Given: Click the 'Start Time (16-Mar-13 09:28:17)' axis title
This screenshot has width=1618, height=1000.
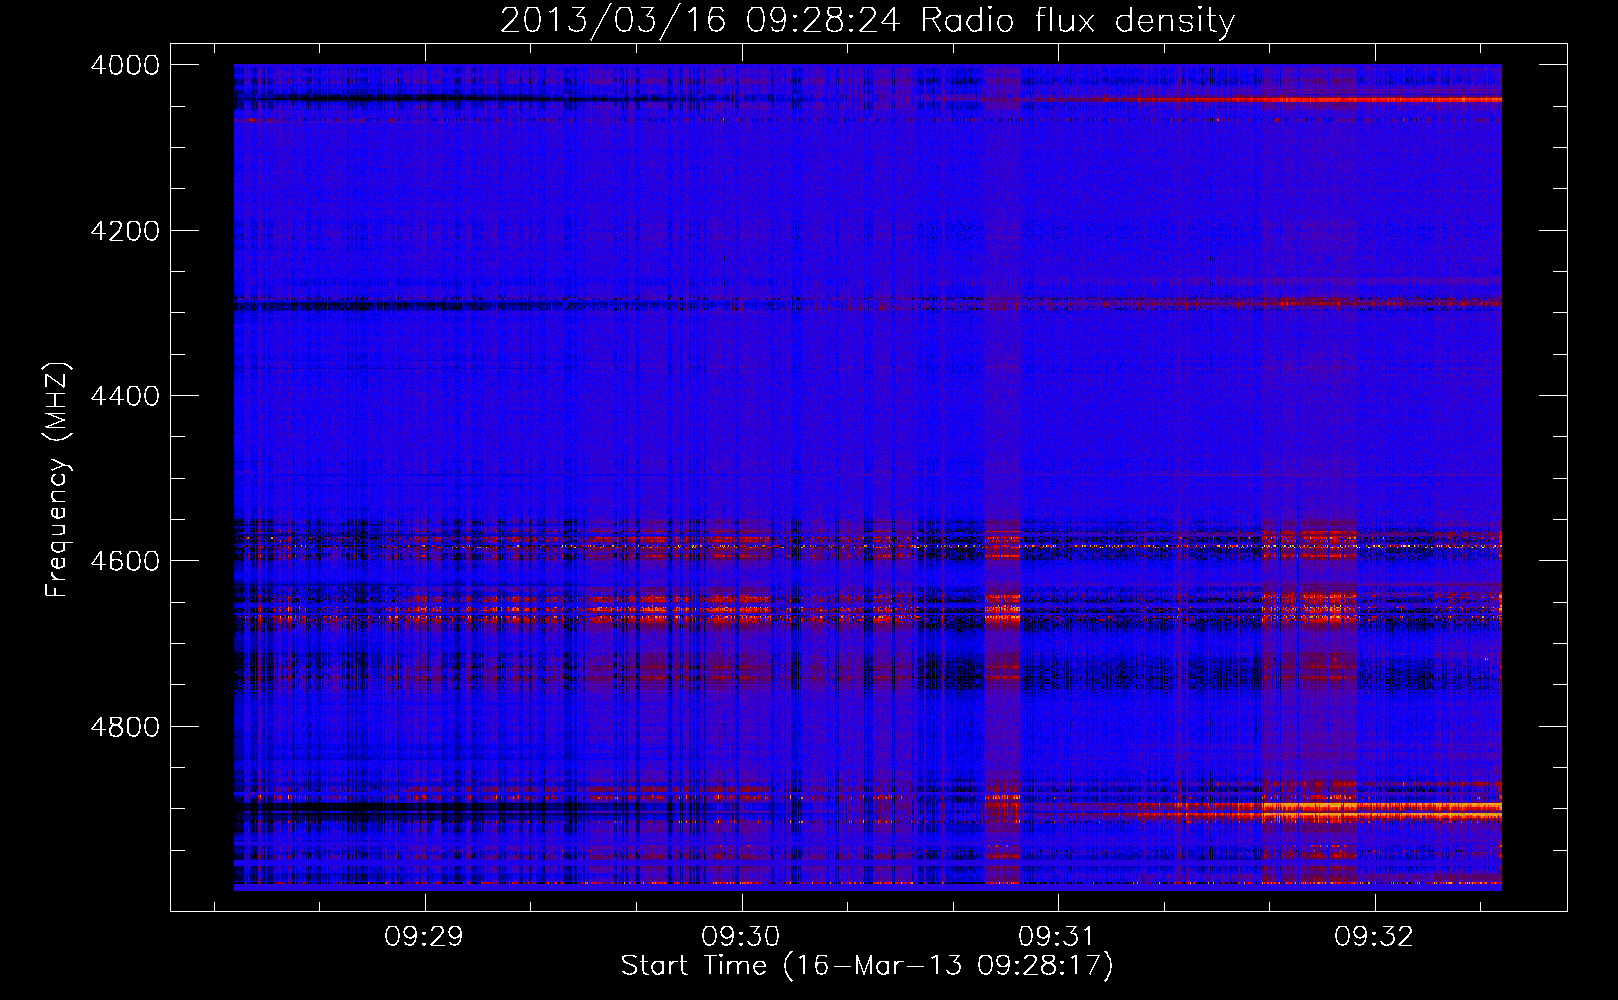Looking at the screenshot, I should click(867, 966).
